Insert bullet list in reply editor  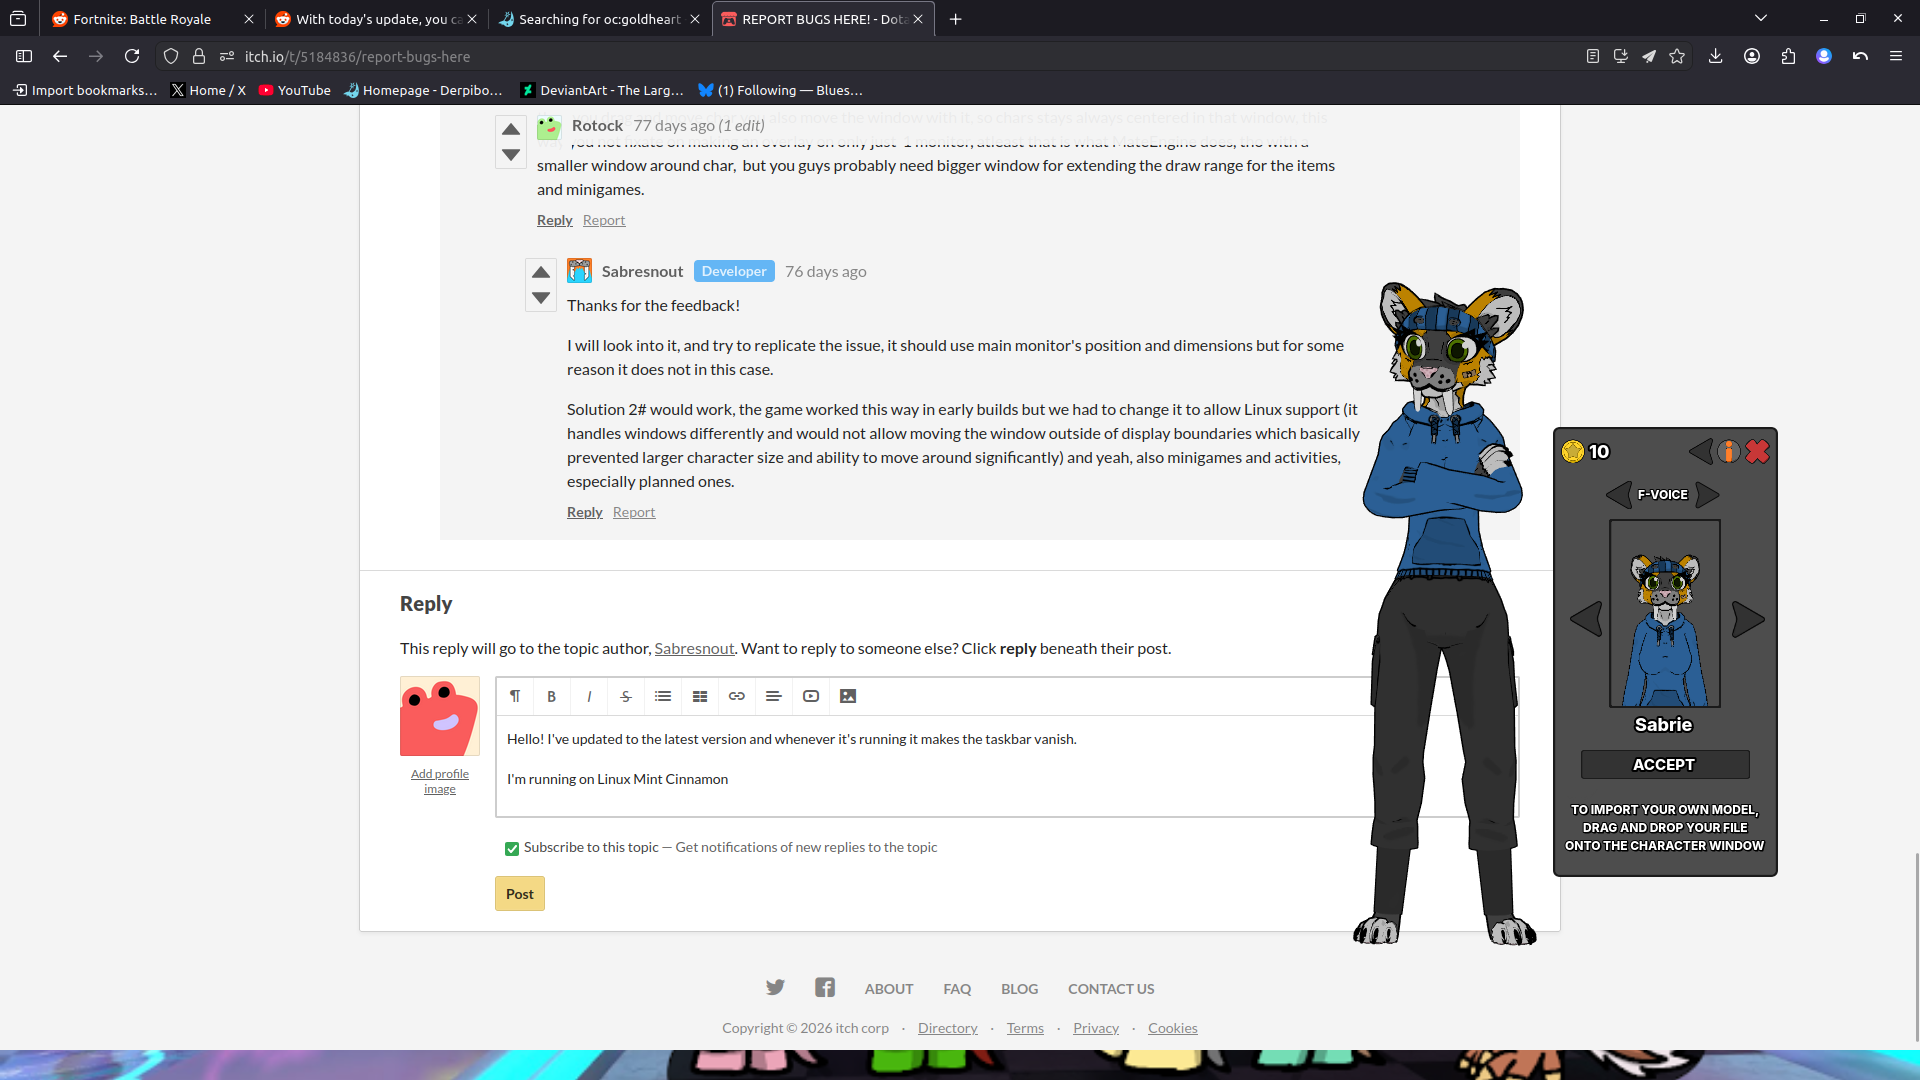tap(663, 696)
